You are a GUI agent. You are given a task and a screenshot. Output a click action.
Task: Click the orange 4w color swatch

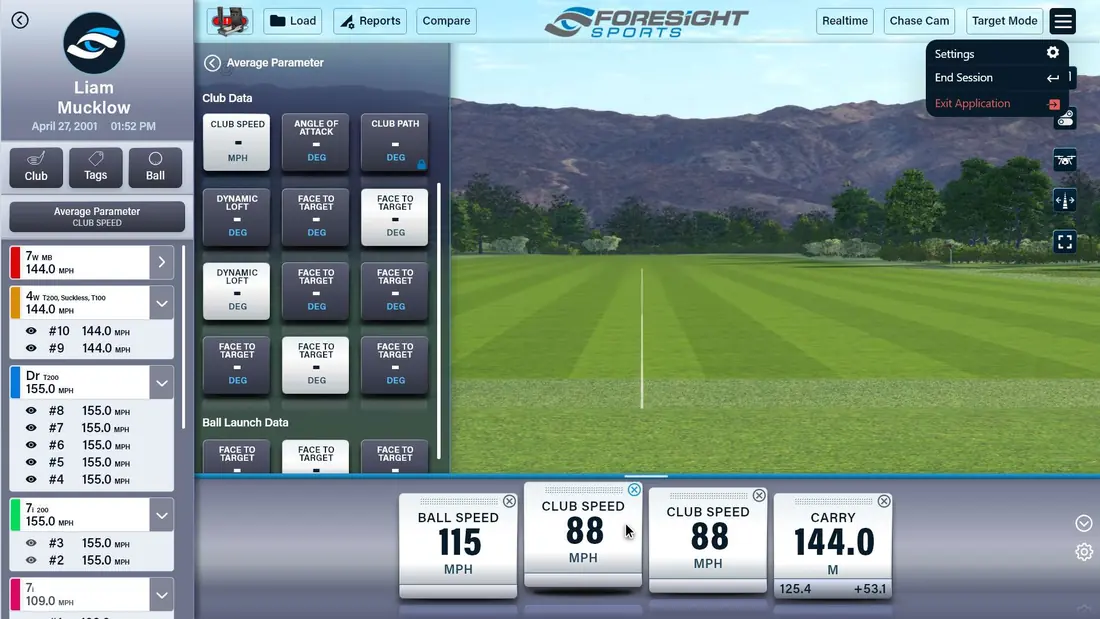click(15, 303)
